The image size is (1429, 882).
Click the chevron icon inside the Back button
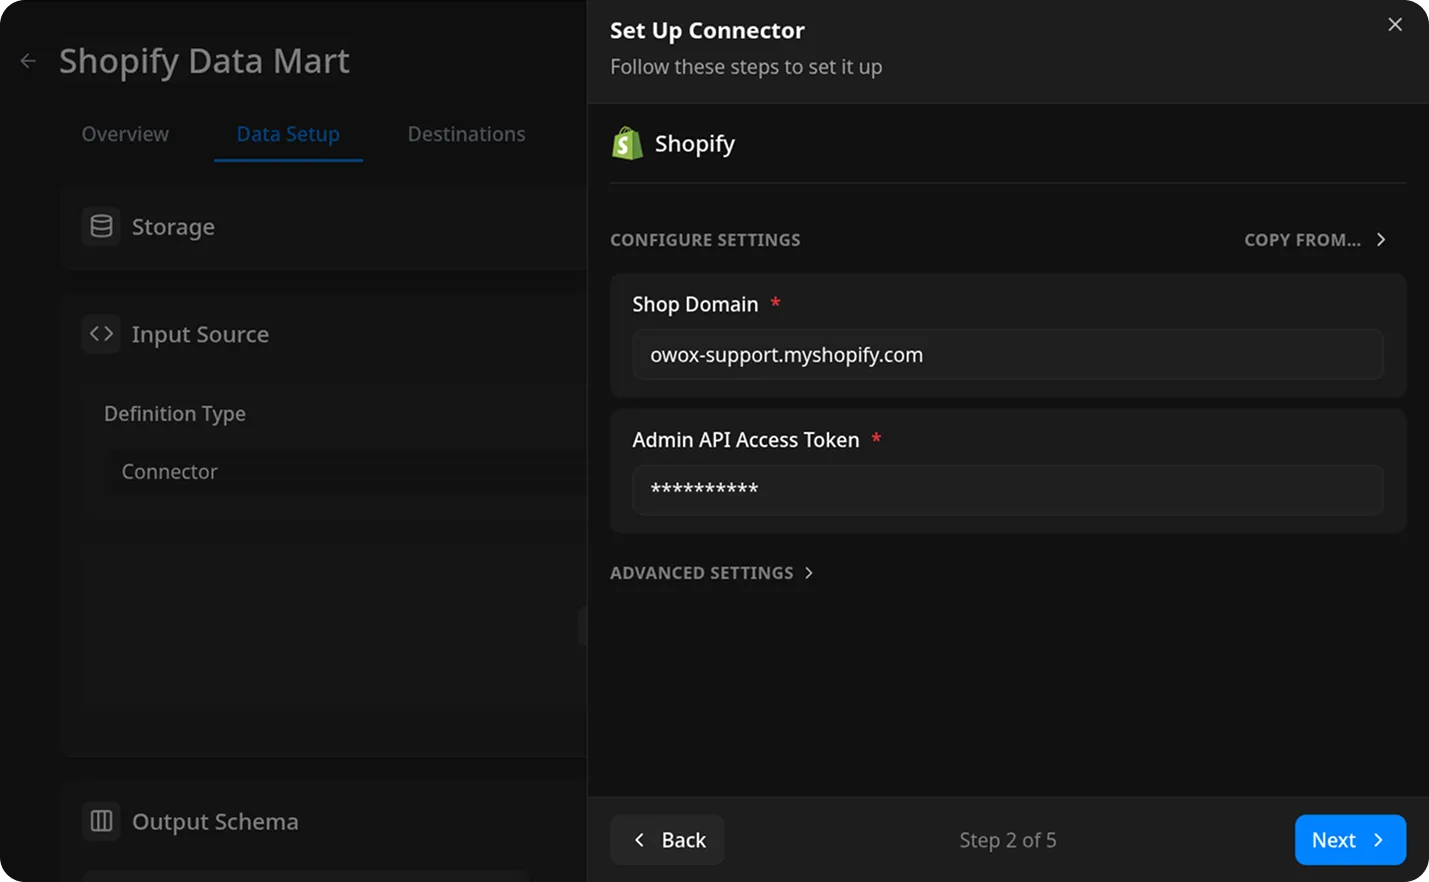pos(639,840)
